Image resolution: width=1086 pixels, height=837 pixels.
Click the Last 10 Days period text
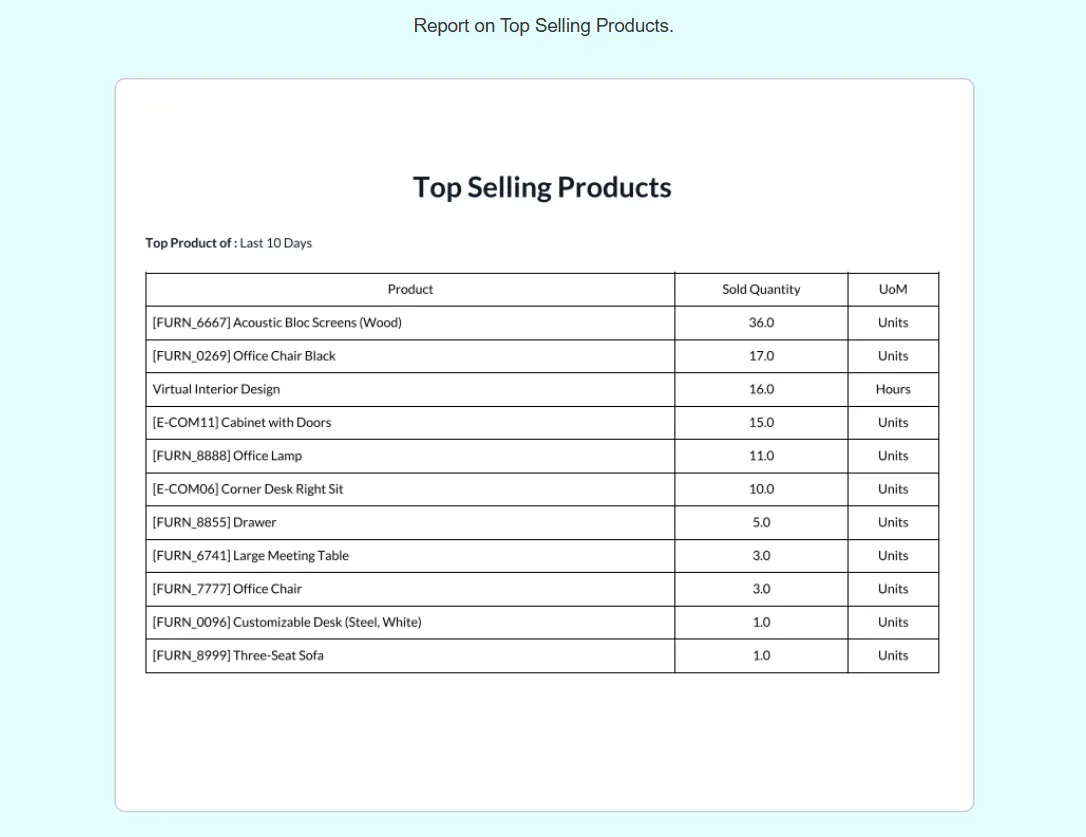276,243
